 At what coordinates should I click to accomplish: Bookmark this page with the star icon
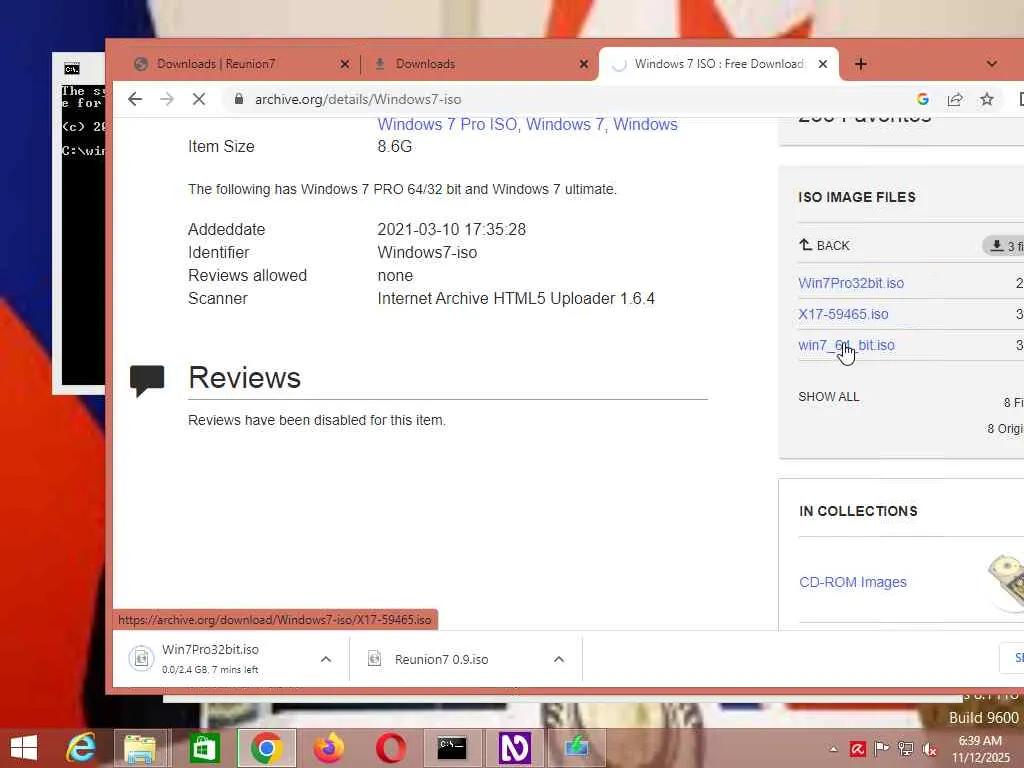pos(987,99)
